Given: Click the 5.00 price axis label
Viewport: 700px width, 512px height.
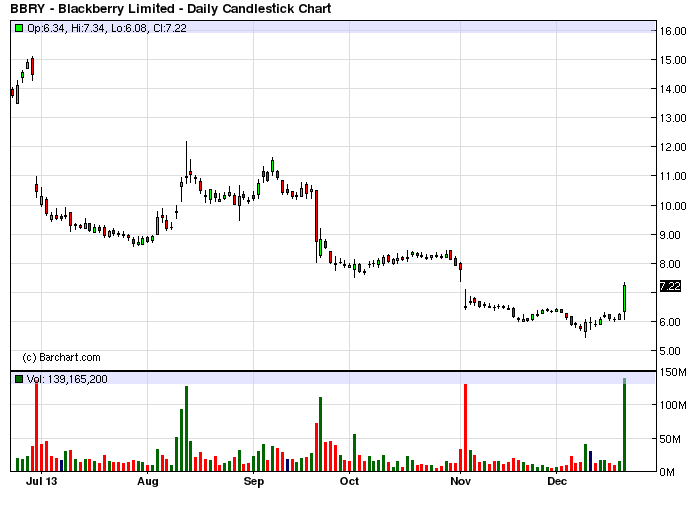Looking at the screenshot, I should [670, 351].
